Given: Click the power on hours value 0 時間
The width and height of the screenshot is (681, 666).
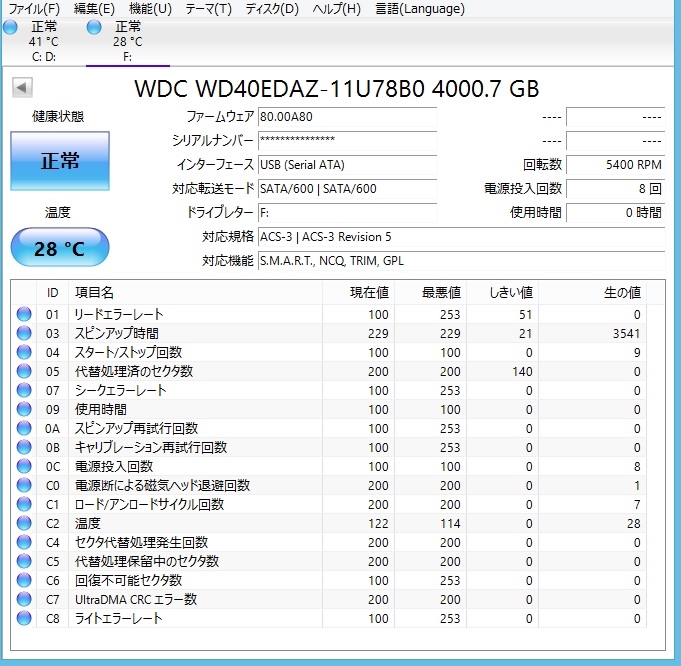Looking at the screenshot, I should click(x=615, y=212).
